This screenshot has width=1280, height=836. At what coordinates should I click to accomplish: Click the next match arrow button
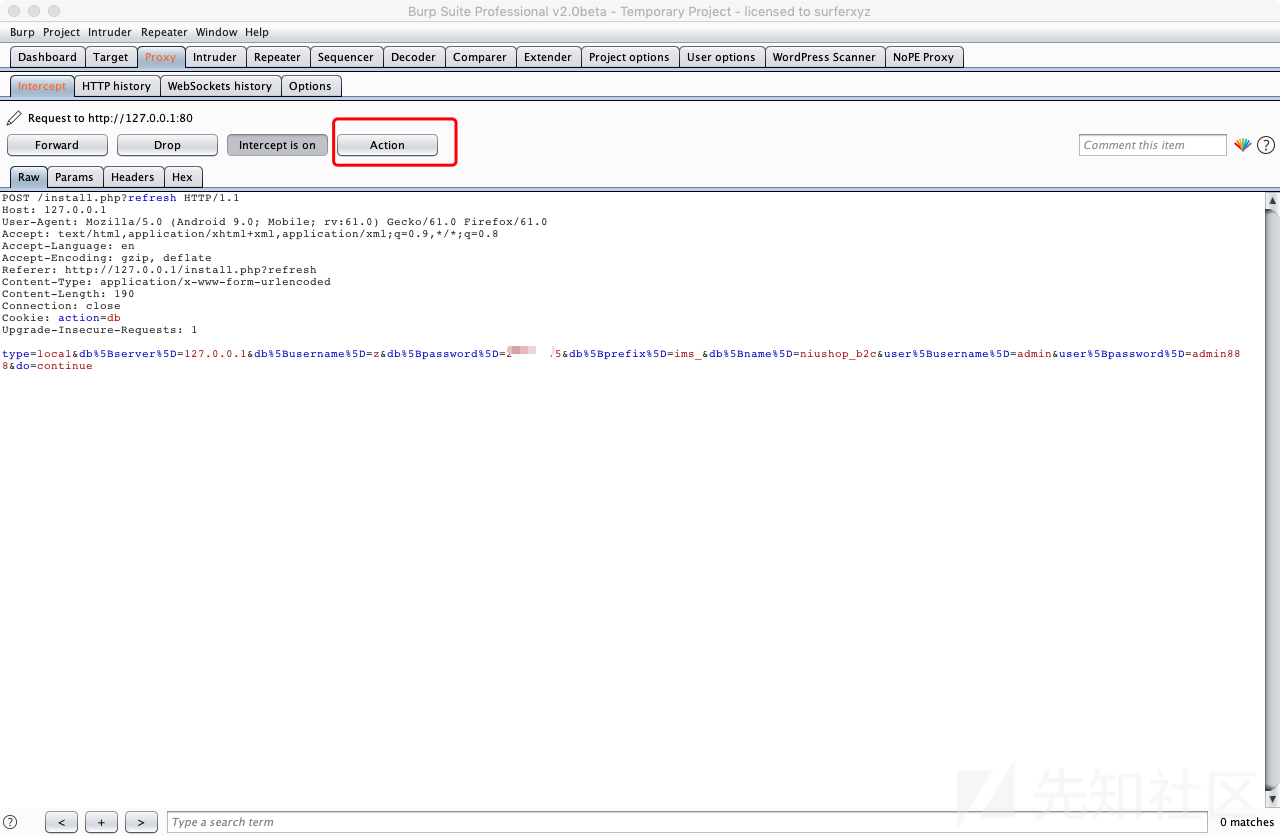pos(141,822)
